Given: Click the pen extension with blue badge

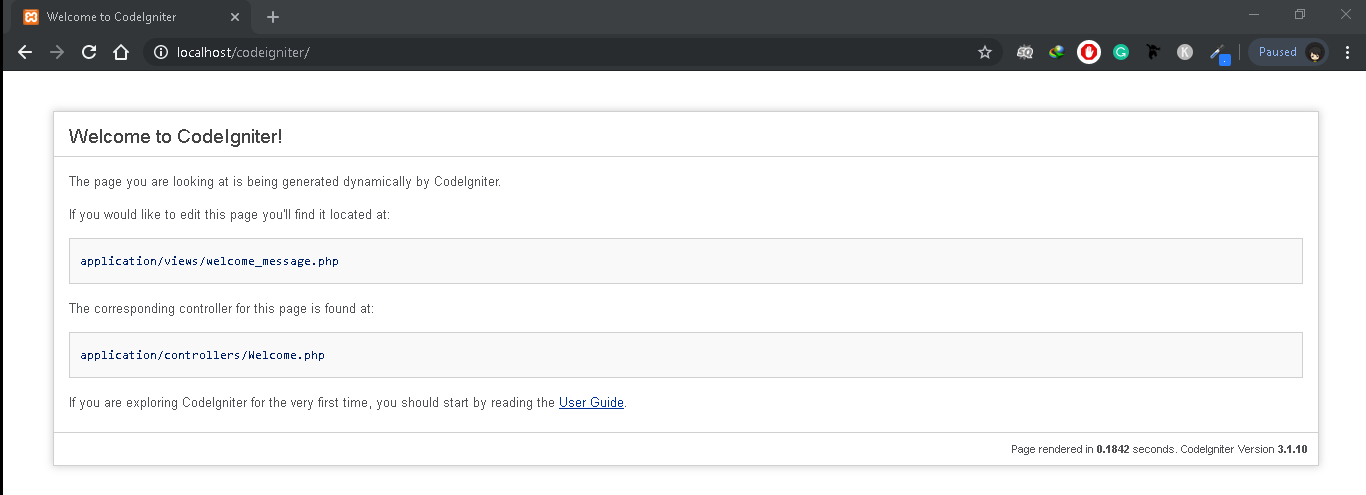Looking at the screenshot, I should point(1218,53).
